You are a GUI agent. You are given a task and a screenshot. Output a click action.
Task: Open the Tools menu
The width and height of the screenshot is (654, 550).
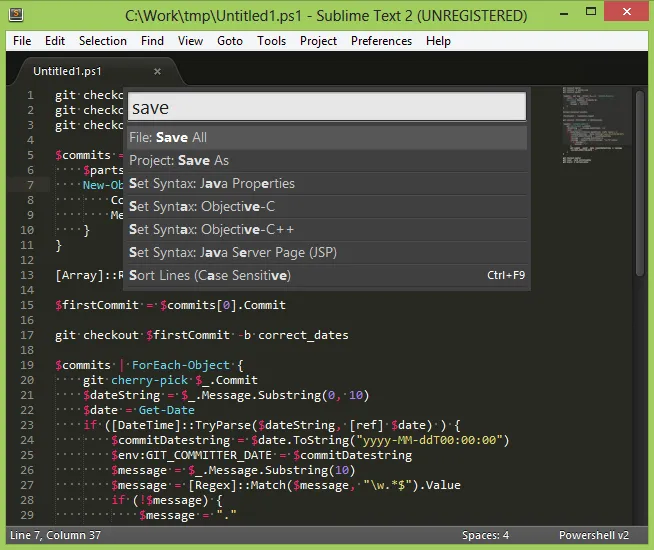271,41
